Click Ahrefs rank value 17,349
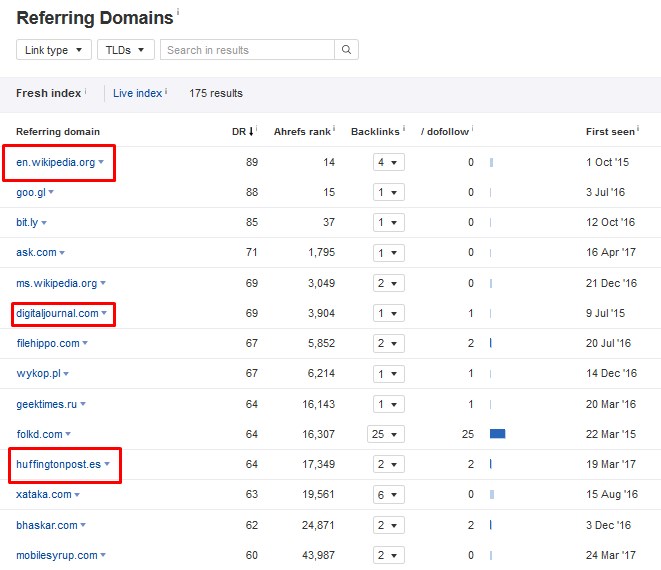The image size is (661, 570). coord(318,464)
